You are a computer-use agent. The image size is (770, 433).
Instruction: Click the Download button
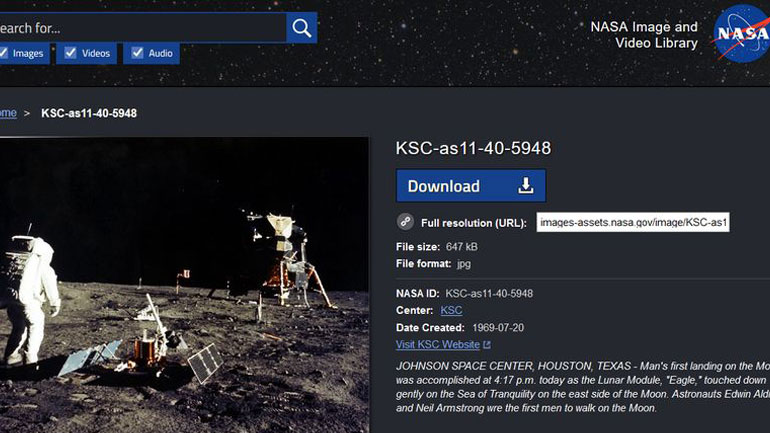471,186
